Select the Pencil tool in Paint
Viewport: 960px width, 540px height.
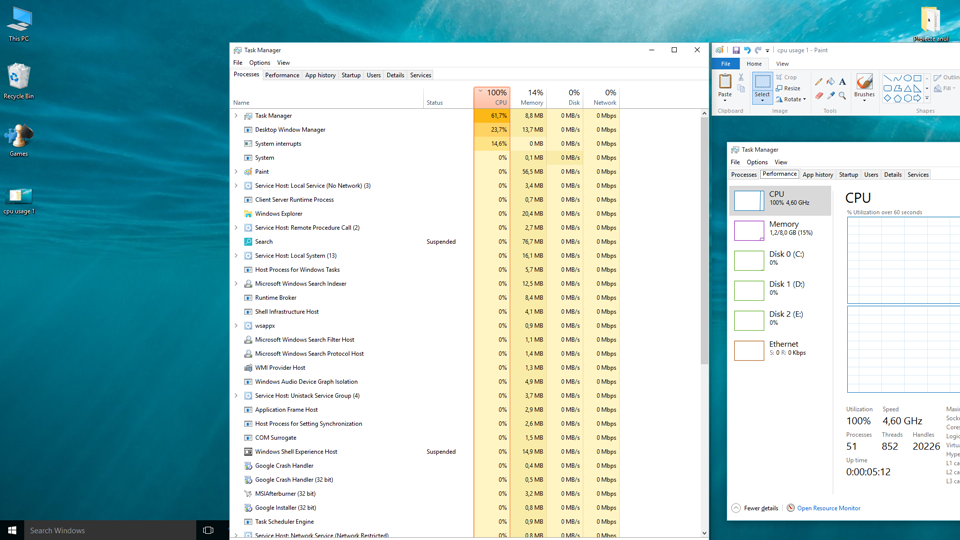819,81
